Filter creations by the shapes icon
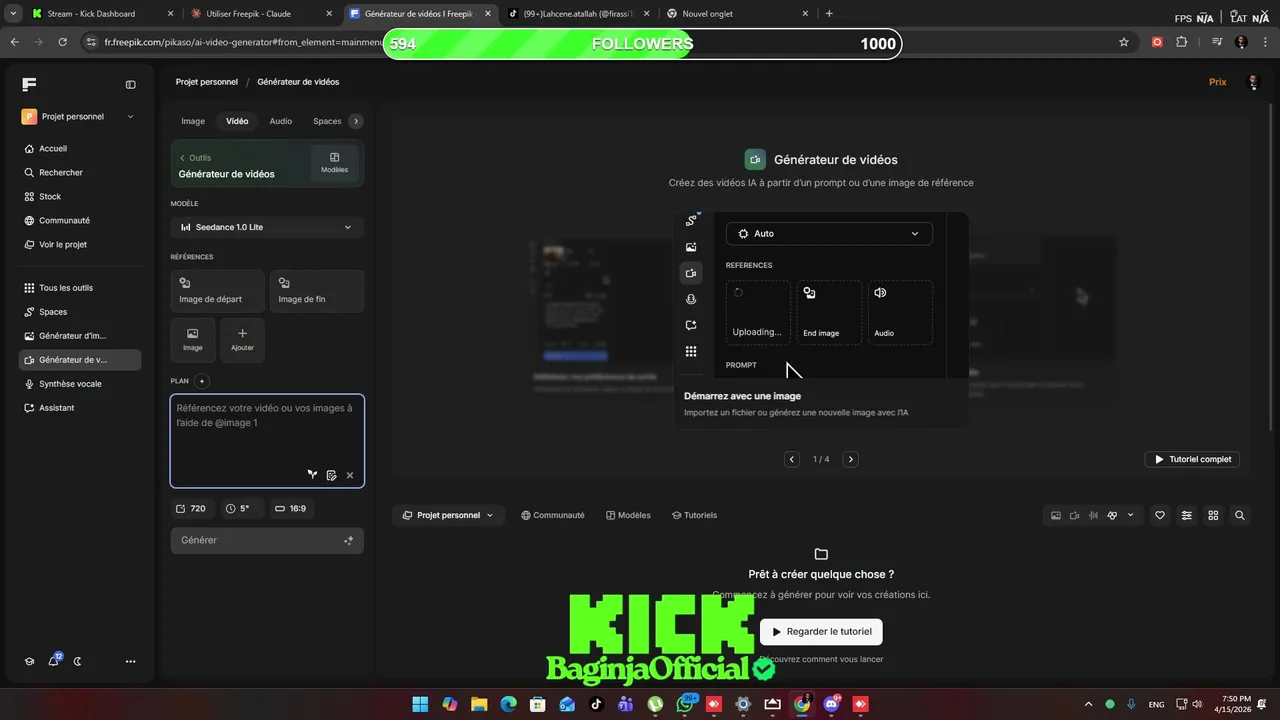Viewport: 1280px width, 720px height. point(1112,515)
